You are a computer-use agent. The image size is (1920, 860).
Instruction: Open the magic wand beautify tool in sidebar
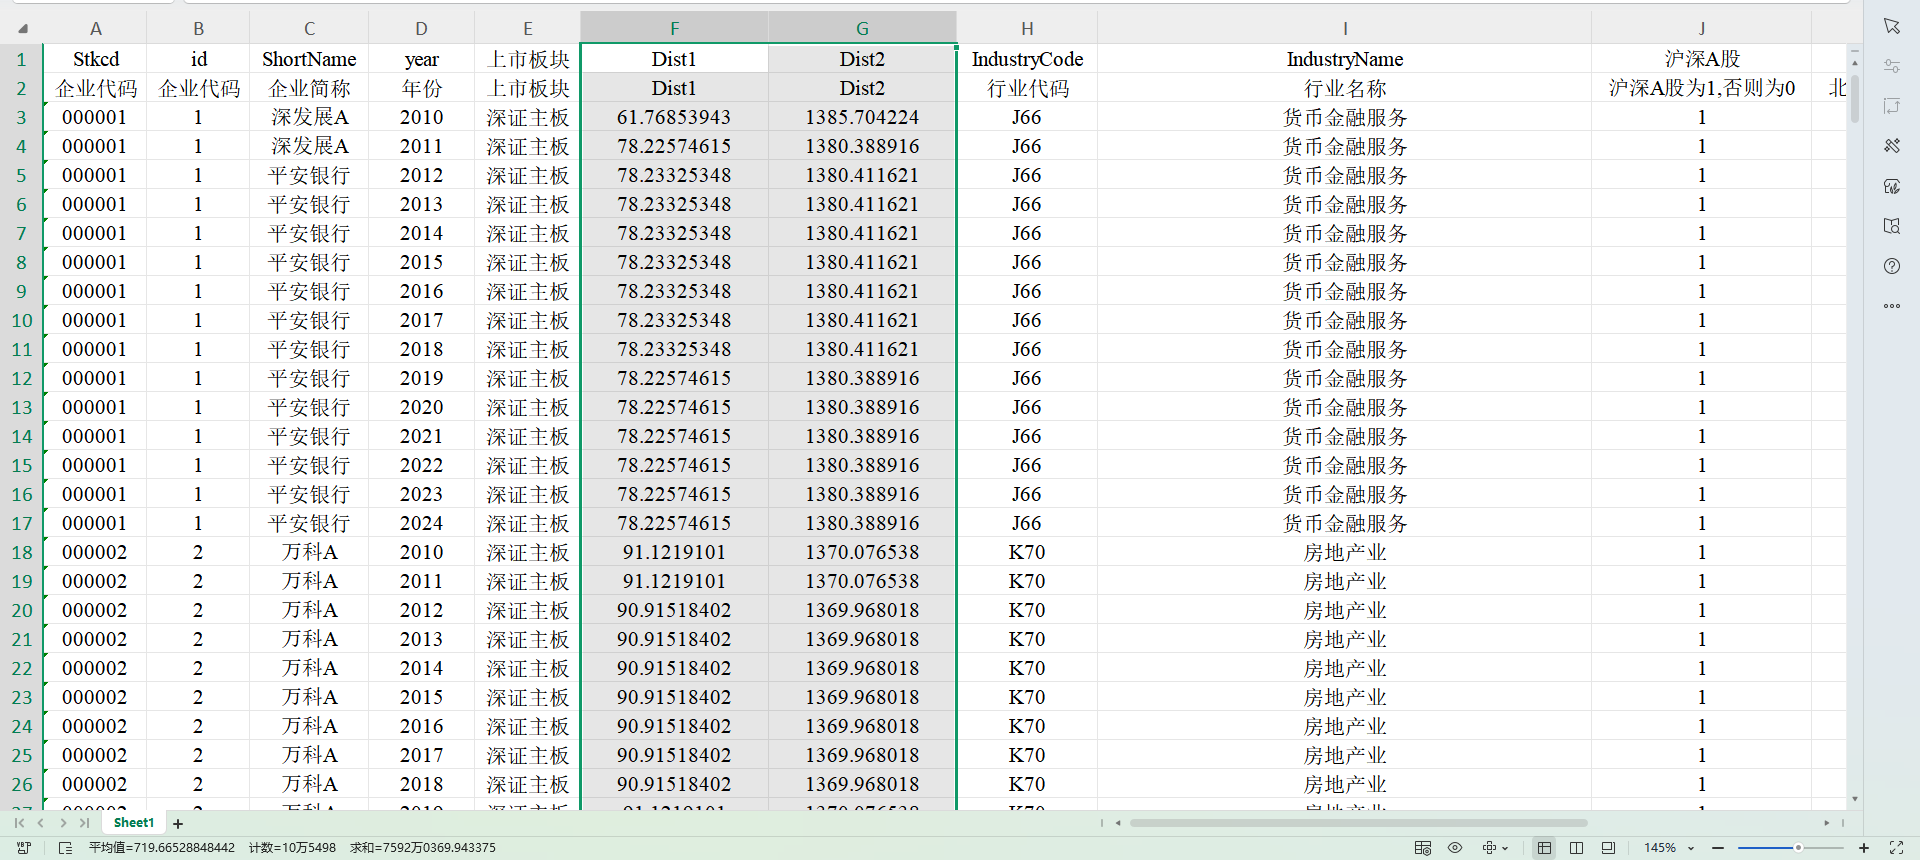tap(1892, 146)
